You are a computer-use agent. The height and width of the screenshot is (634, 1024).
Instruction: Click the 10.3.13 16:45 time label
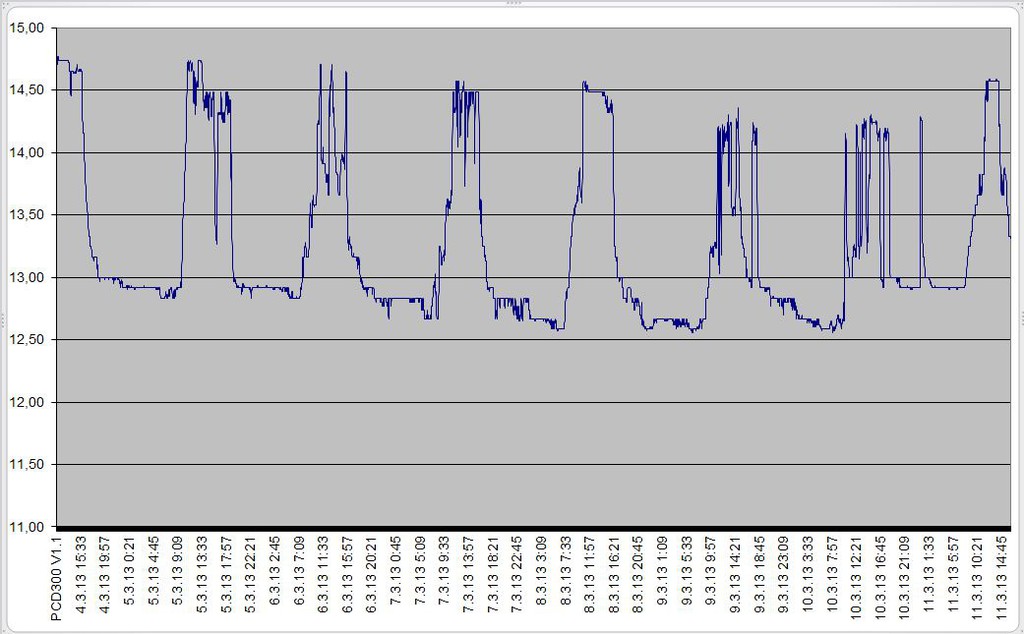(x=880, y=579)
